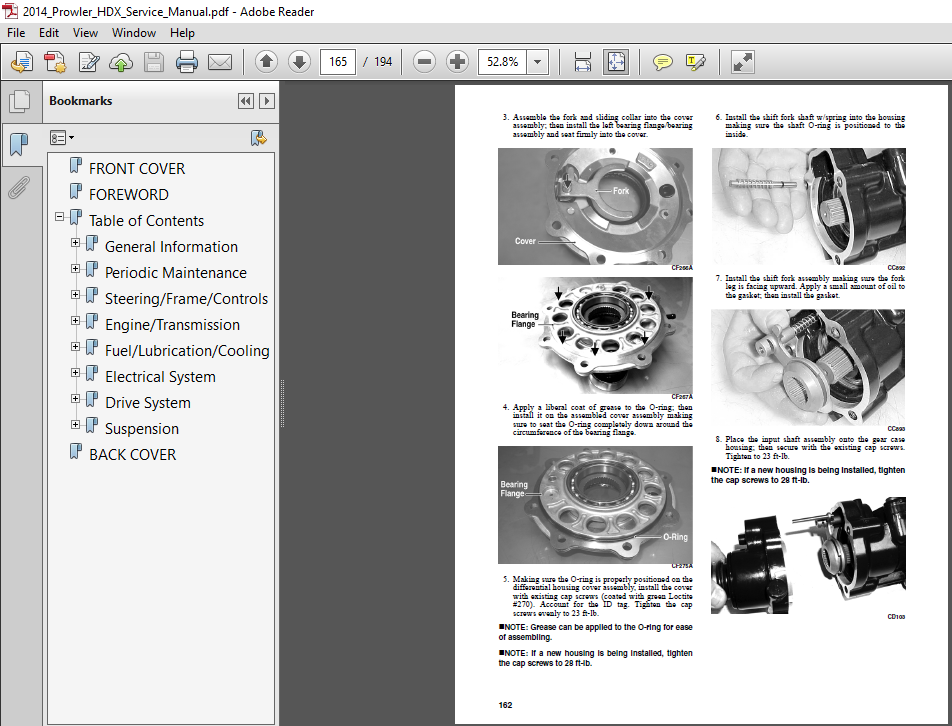Screen dimensions: 952x726
Task: Click the cloud upload icon
Action: click(x=121, y=62)
